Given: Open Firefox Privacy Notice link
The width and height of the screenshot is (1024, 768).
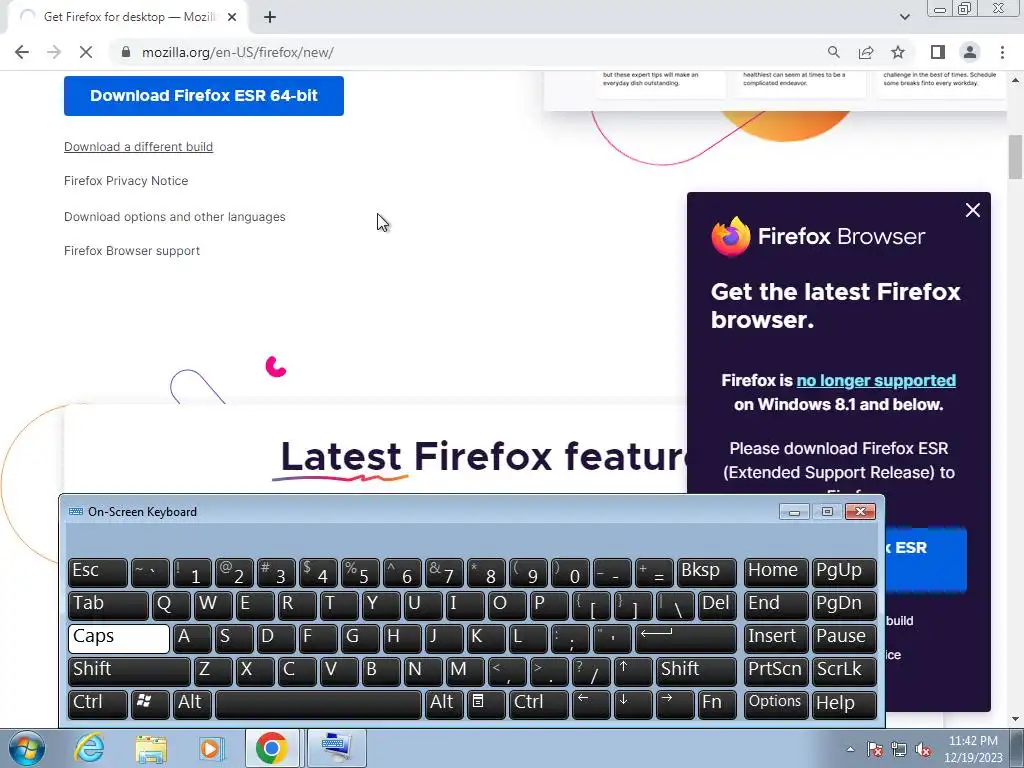Looking at the screenshot, I should point(126,181).
